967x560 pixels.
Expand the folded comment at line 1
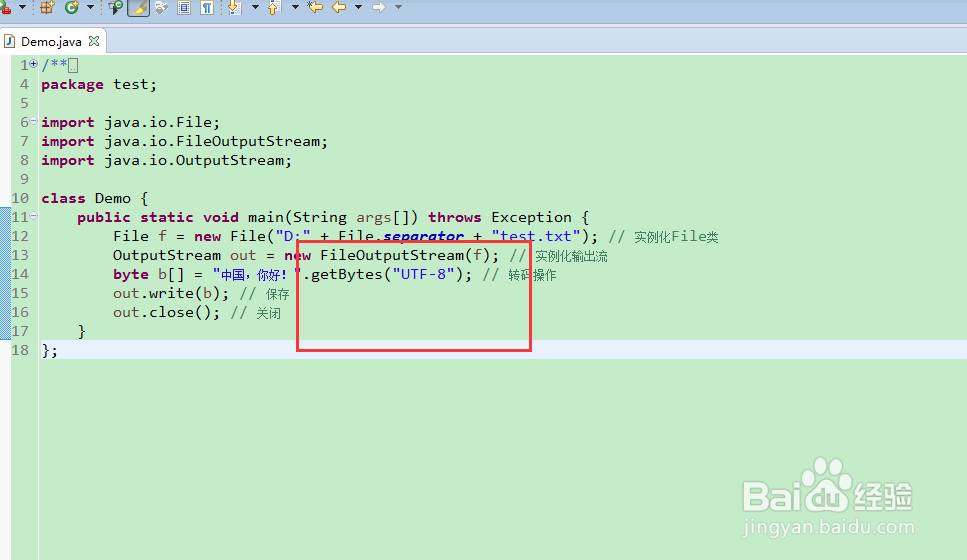pyautogui.click(x=33, y=64)
